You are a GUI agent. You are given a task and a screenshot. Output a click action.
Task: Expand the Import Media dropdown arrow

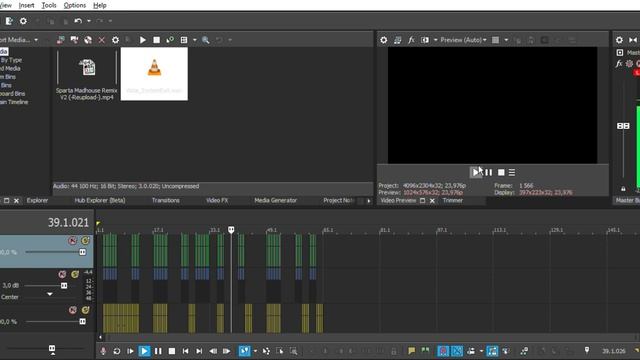point(36,40)
